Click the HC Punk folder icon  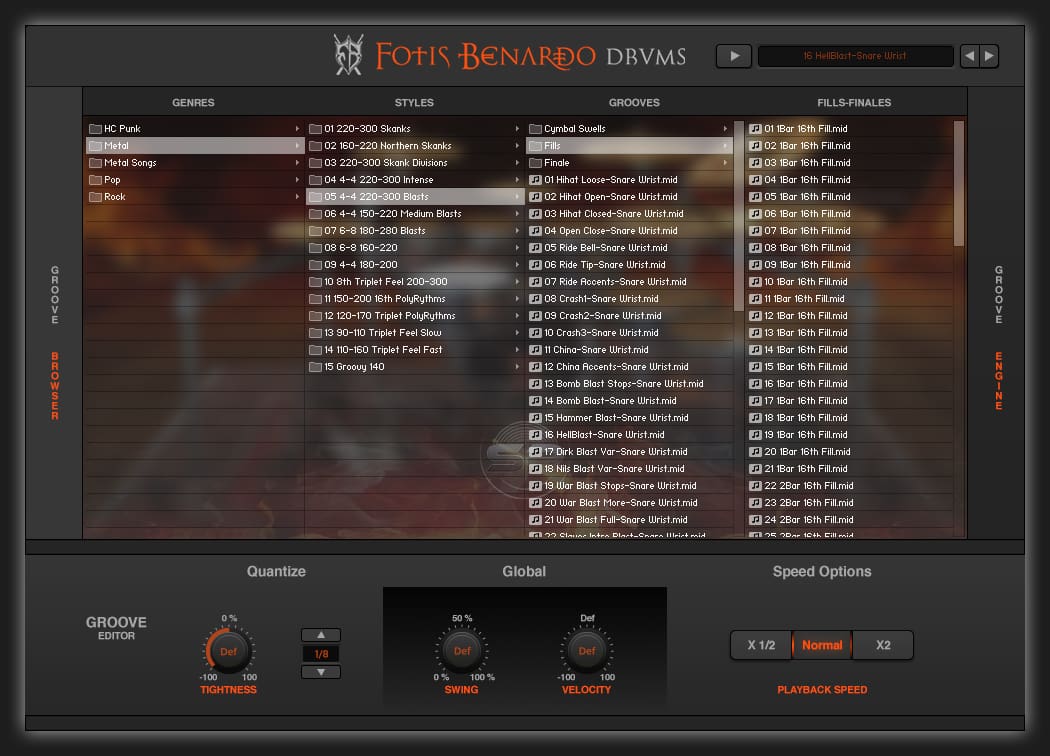point(95,129)
